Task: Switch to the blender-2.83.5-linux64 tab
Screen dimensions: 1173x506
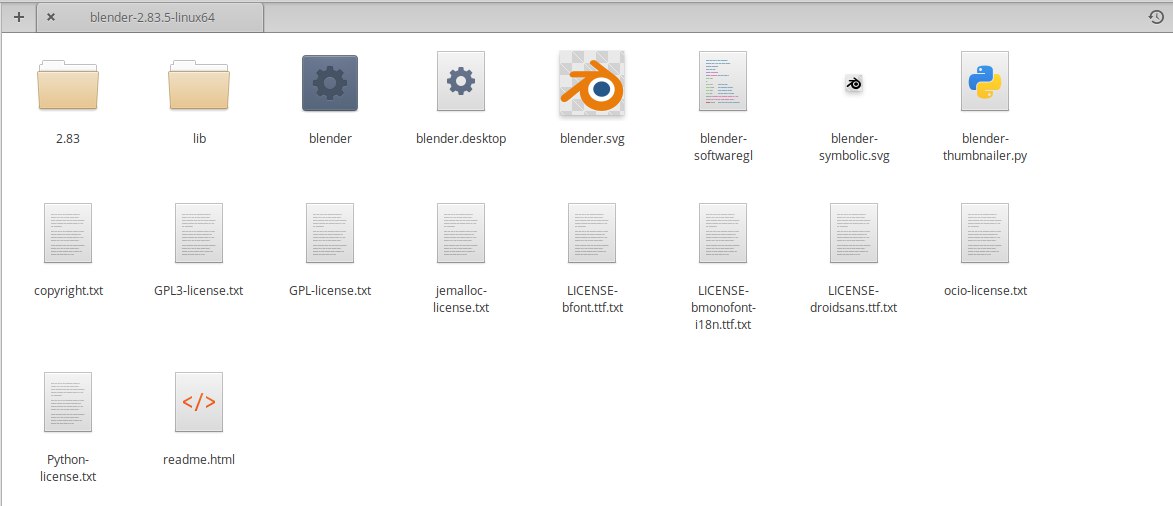Action: (x=150, y=17)
